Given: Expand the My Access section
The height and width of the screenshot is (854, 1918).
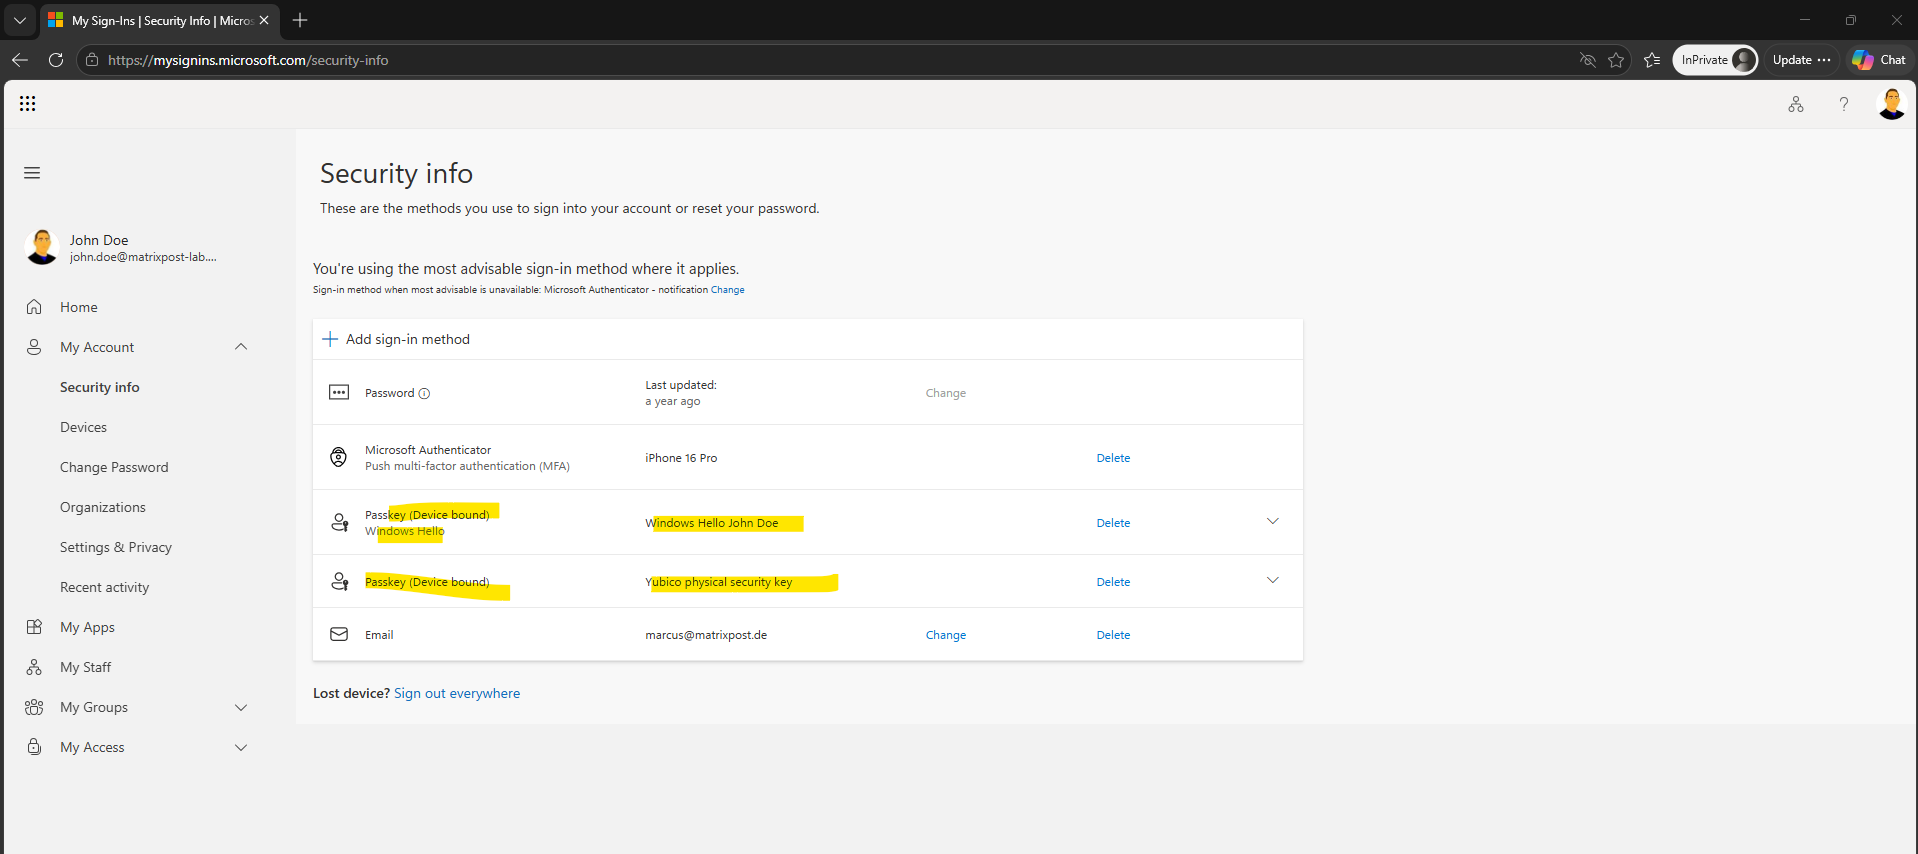Looking at the screenshot, I should tap(241, 747).
